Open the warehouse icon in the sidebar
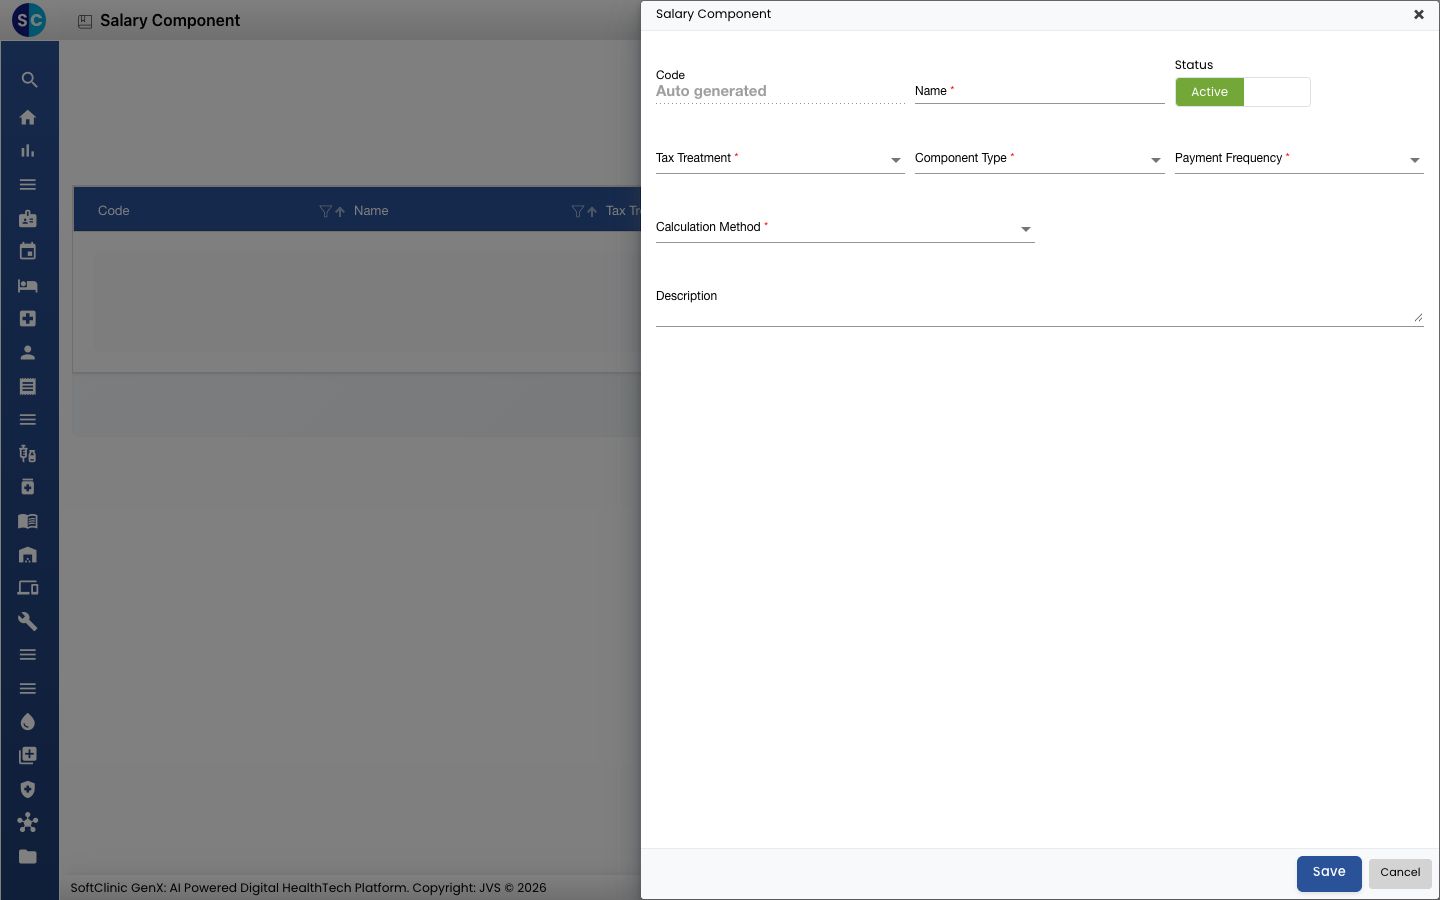 click(x=28, y=555)
